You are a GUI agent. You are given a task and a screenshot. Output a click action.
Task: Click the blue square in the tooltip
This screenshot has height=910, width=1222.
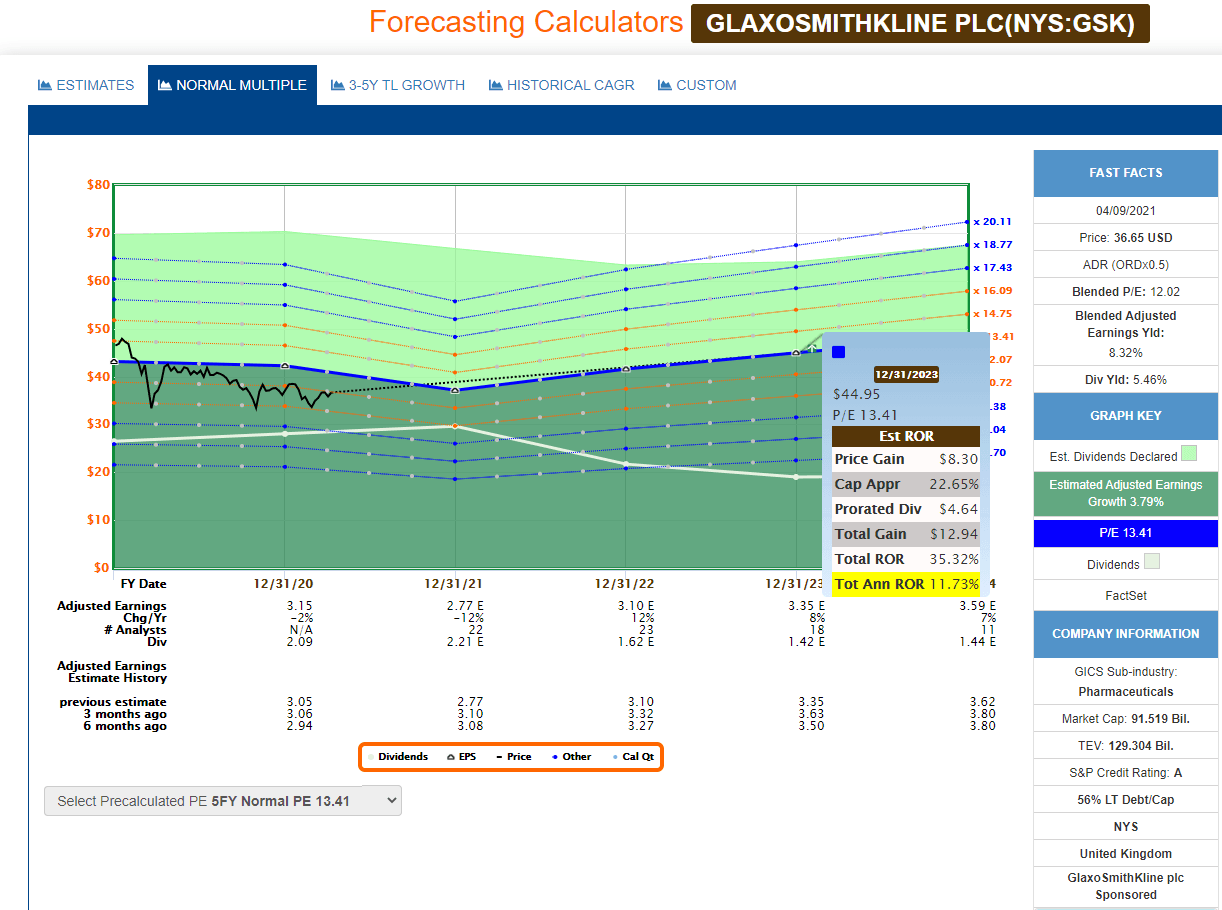click(x=839, y=352)
